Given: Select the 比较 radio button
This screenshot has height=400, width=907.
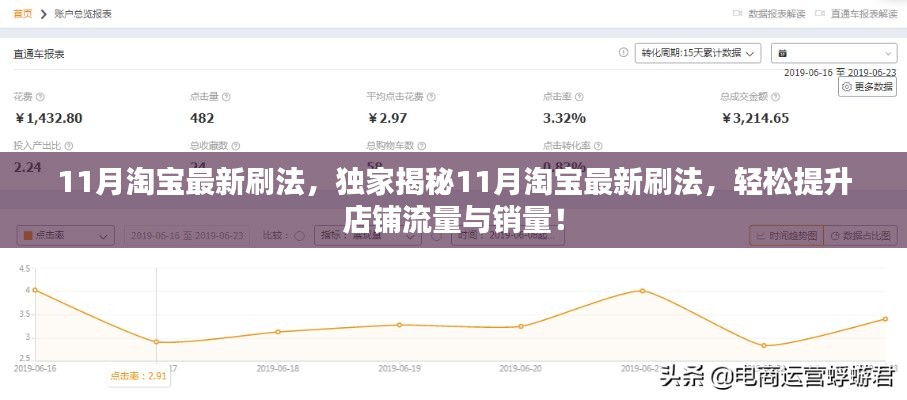Looking at the screenshot, I should point(299,236).
